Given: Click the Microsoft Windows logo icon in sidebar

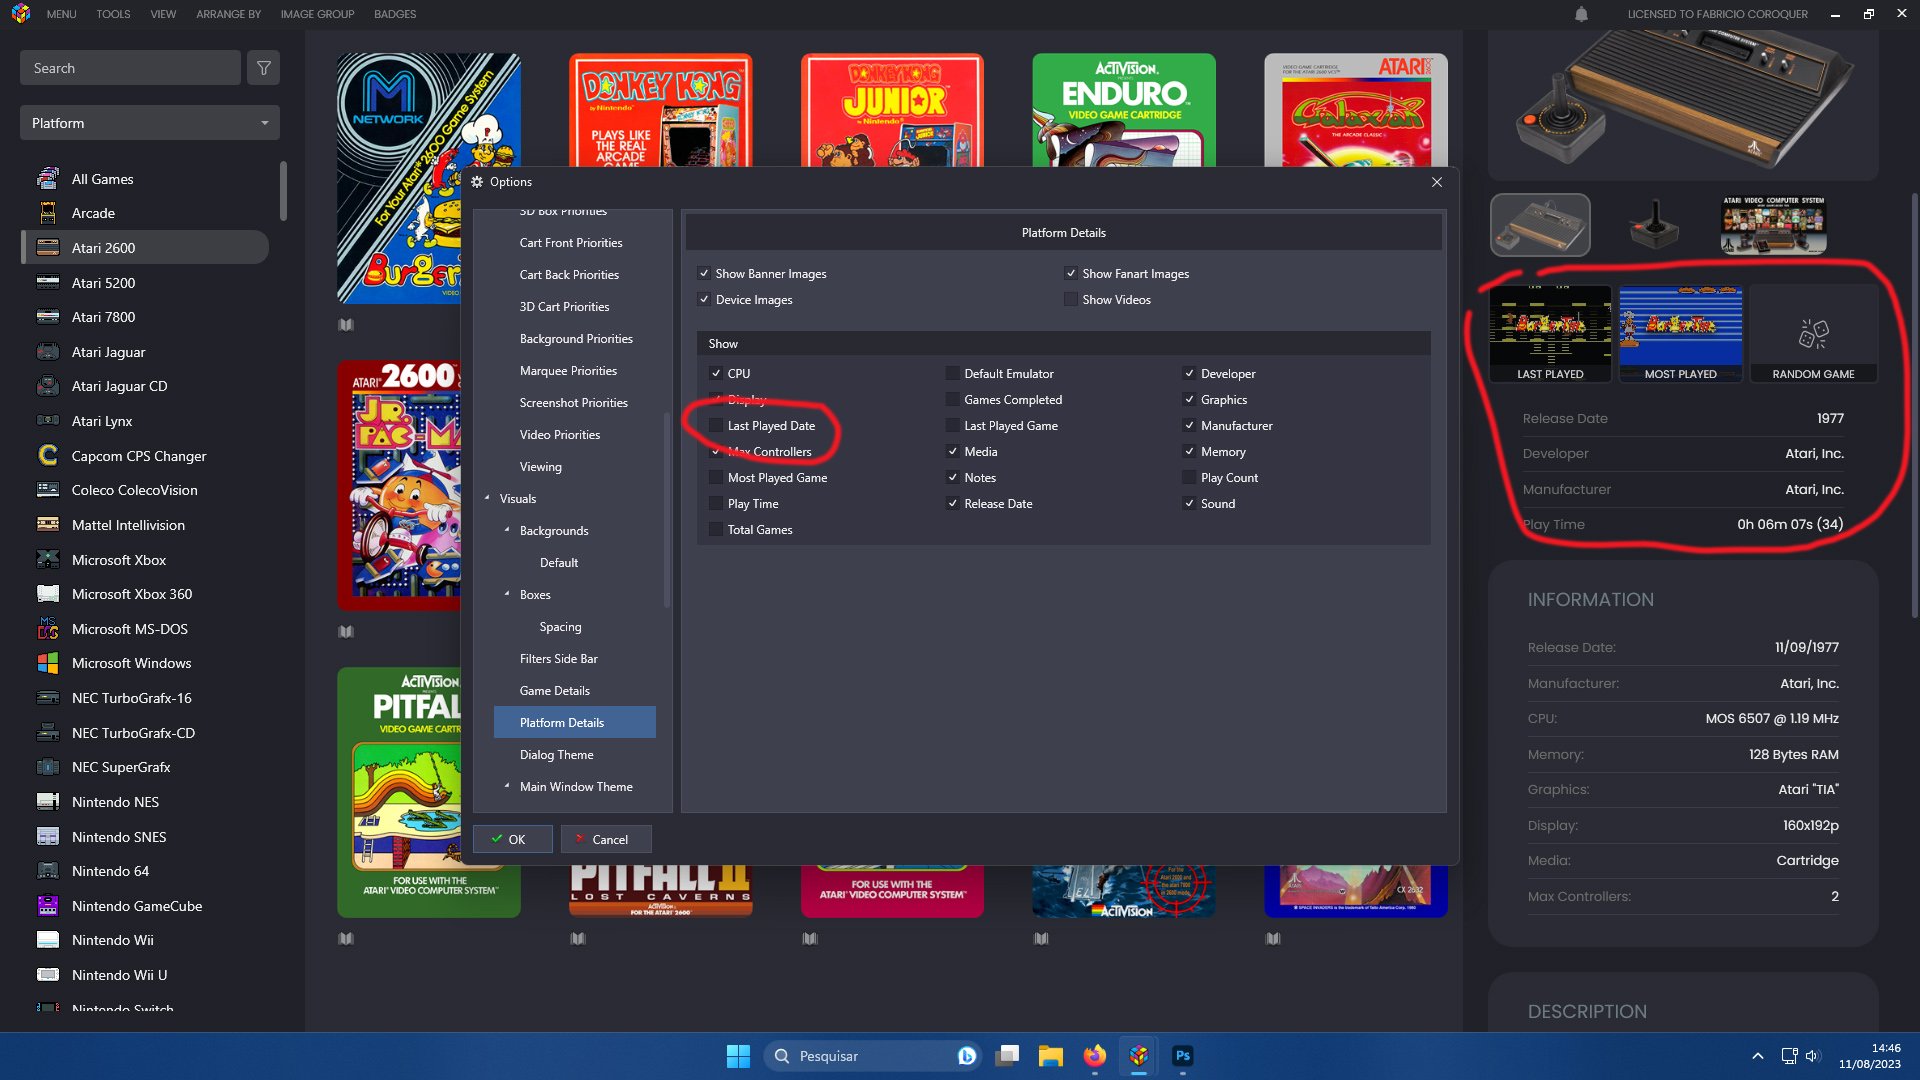Looking at the screenshot, I should (x=47, y=663).
